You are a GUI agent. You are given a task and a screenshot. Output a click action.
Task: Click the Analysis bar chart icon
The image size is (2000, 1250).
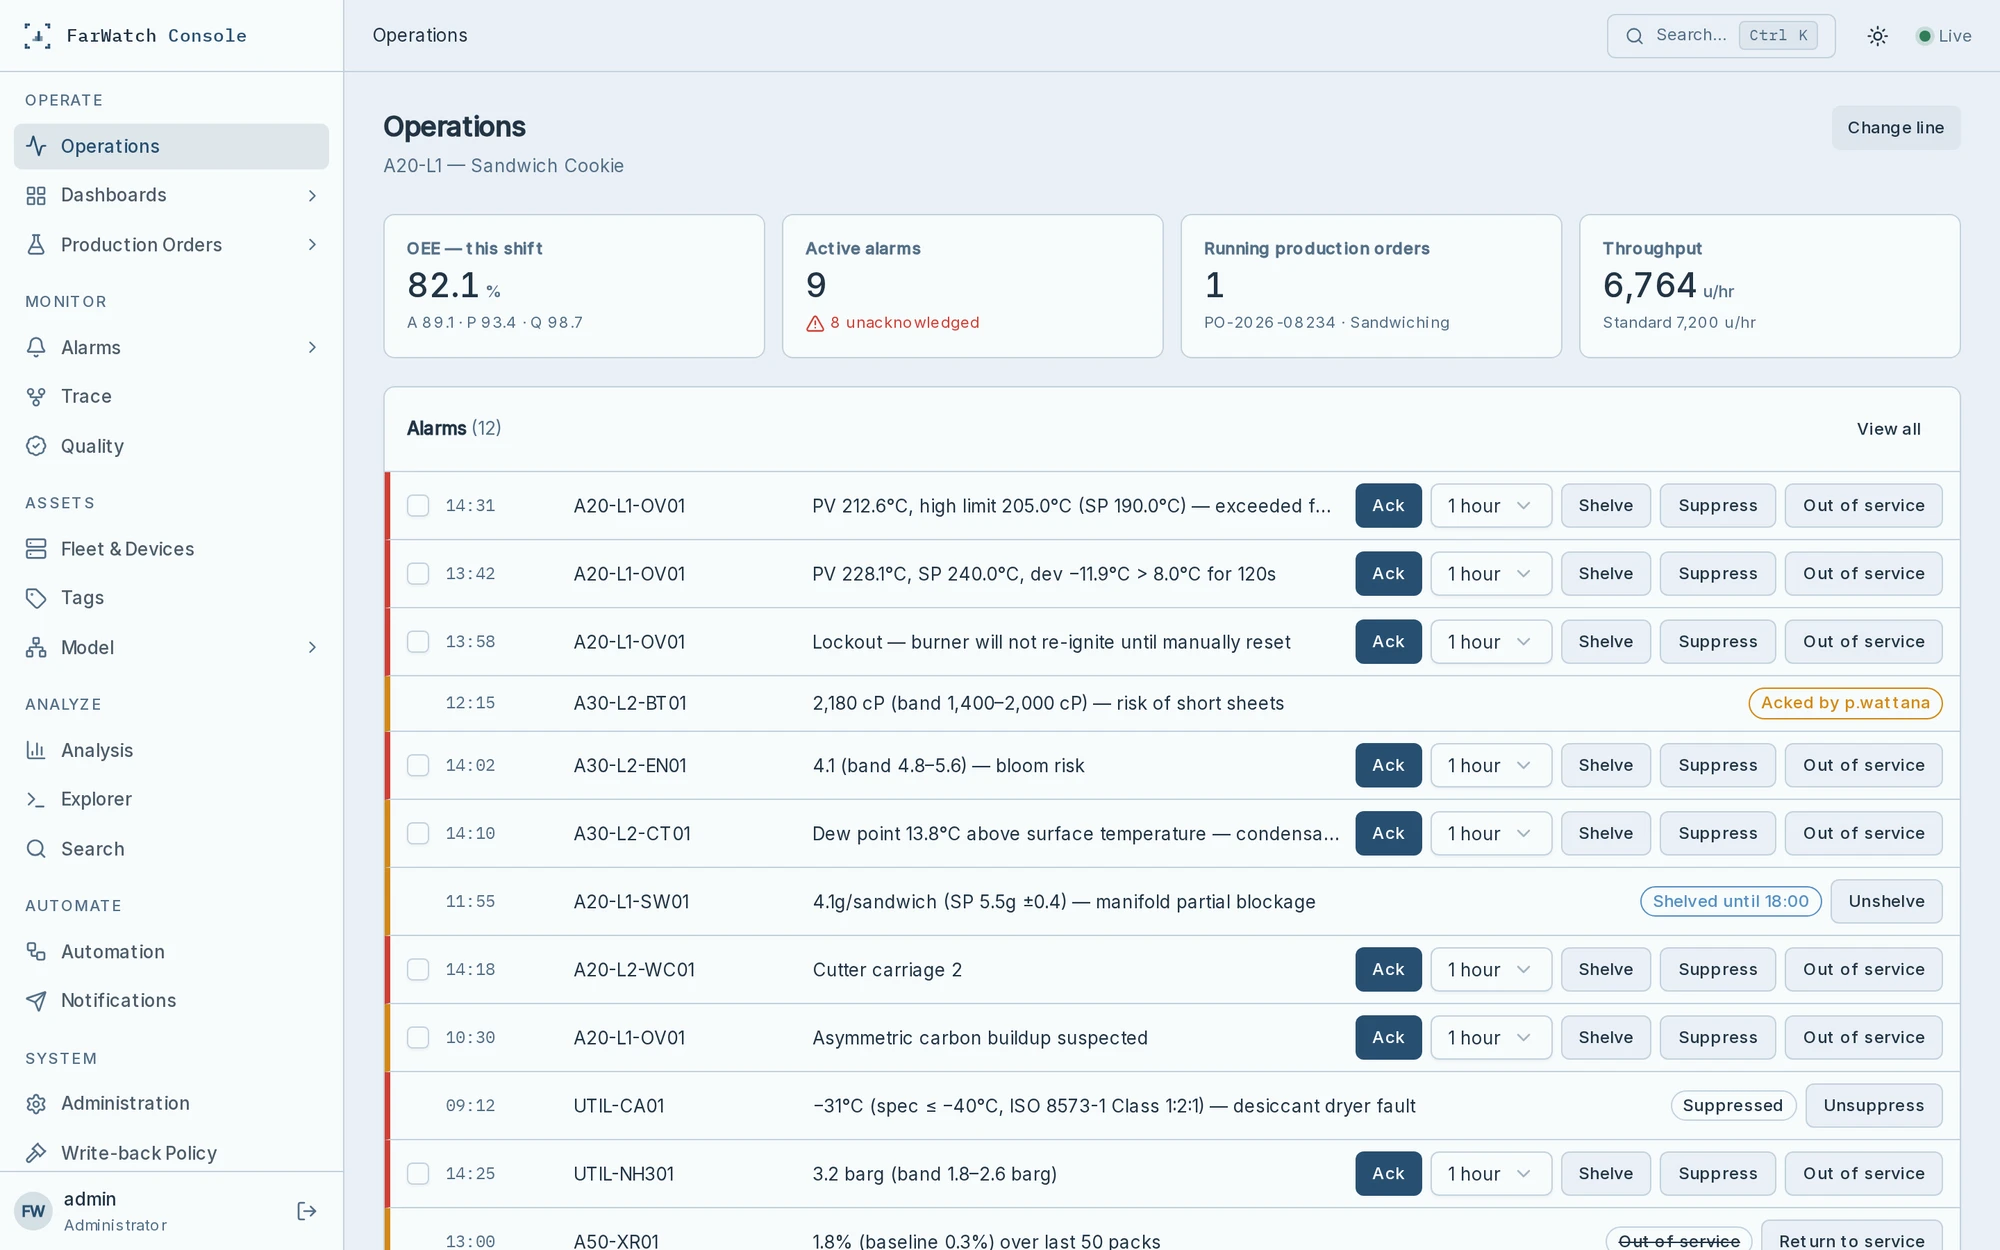click(36, 750)
